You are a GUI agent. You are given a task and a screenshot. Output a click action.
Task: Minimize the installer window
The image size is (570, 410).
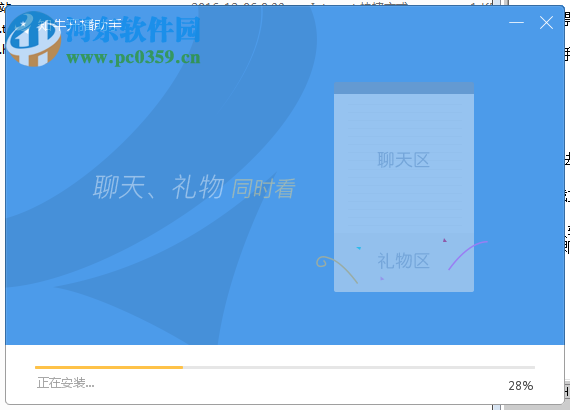516,23
